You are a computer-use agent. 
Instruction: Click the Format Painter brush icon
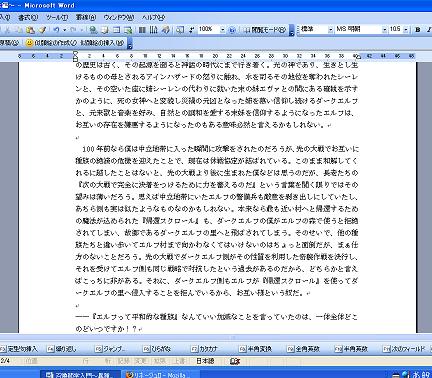click(x=42, y=30)
